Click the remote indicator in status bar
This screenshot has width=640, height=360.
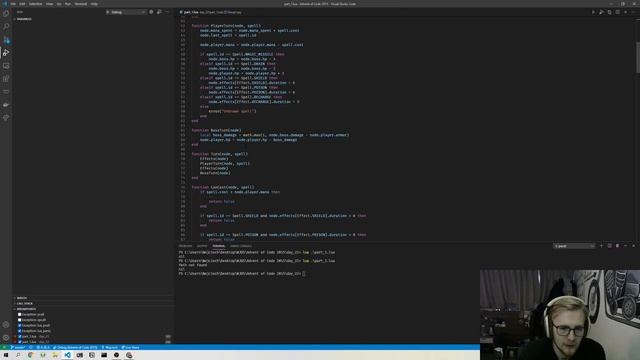4,347
